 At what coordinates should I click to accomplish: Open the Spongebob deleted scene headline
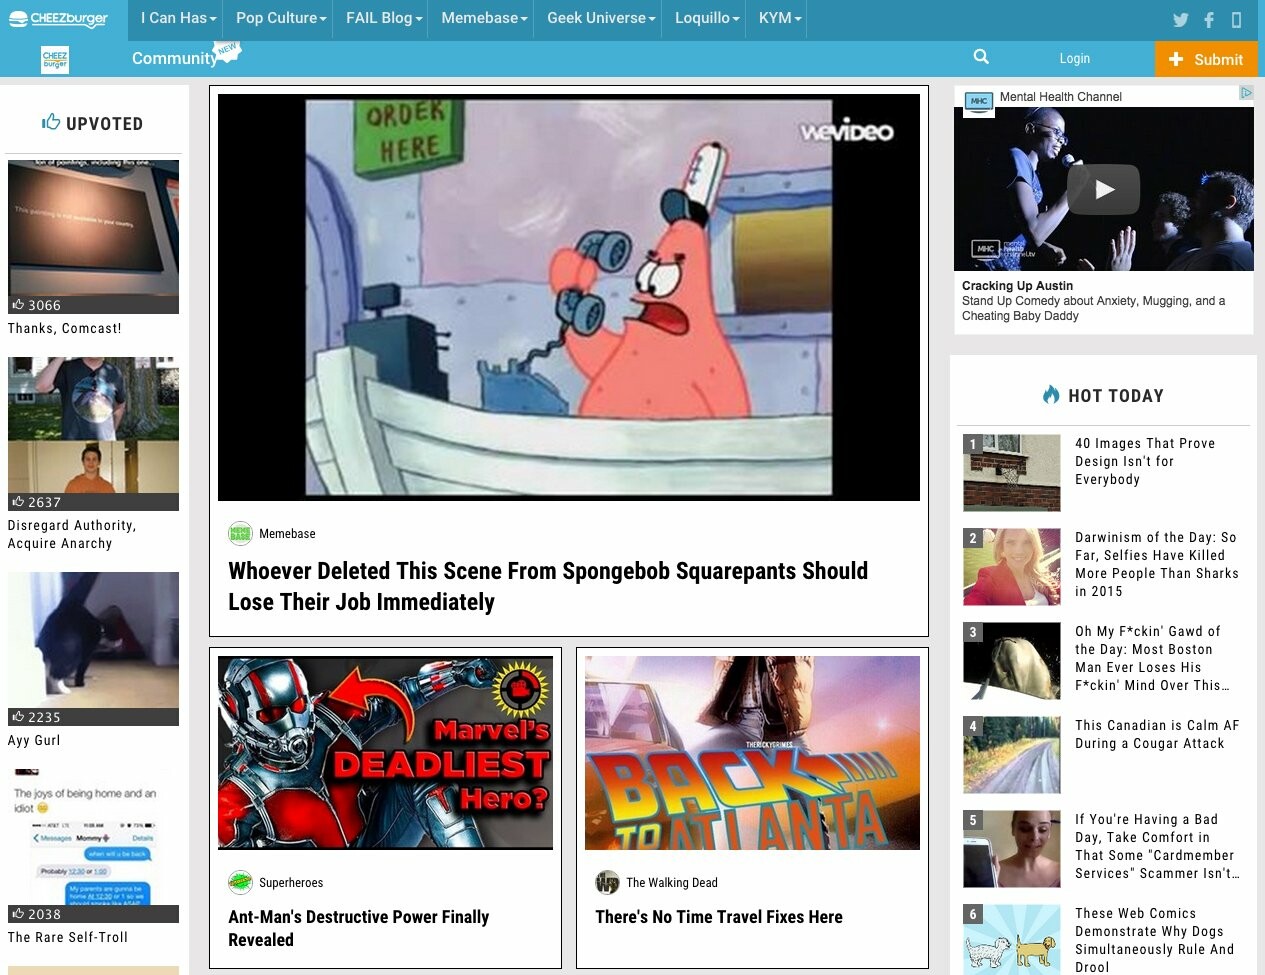click(x=548, y=586)
